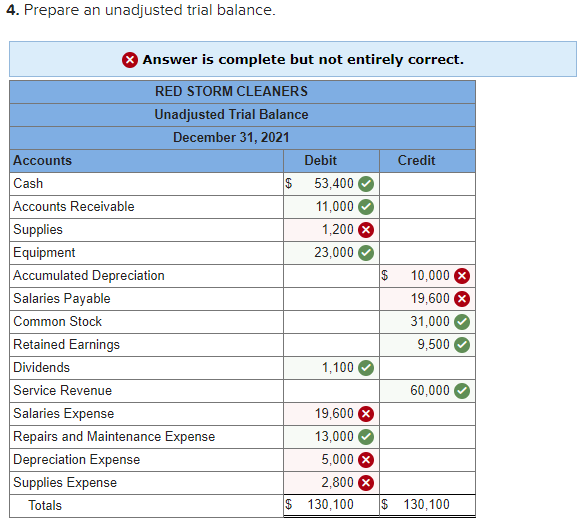
Task: Select the Accumulated Depreciation credit value 10,000
Action: pos(430,276)
